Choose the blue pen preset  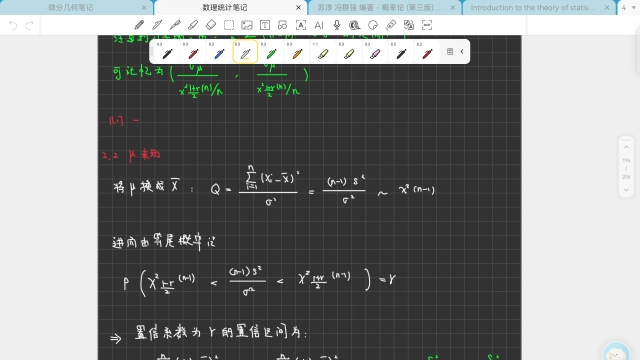(219, 52)
